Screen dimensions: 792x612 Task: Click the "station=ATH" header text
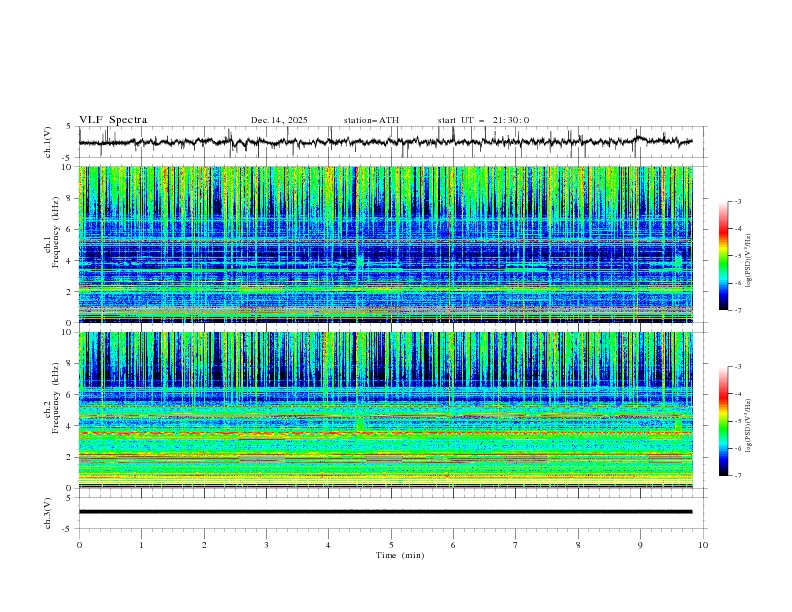371,120
